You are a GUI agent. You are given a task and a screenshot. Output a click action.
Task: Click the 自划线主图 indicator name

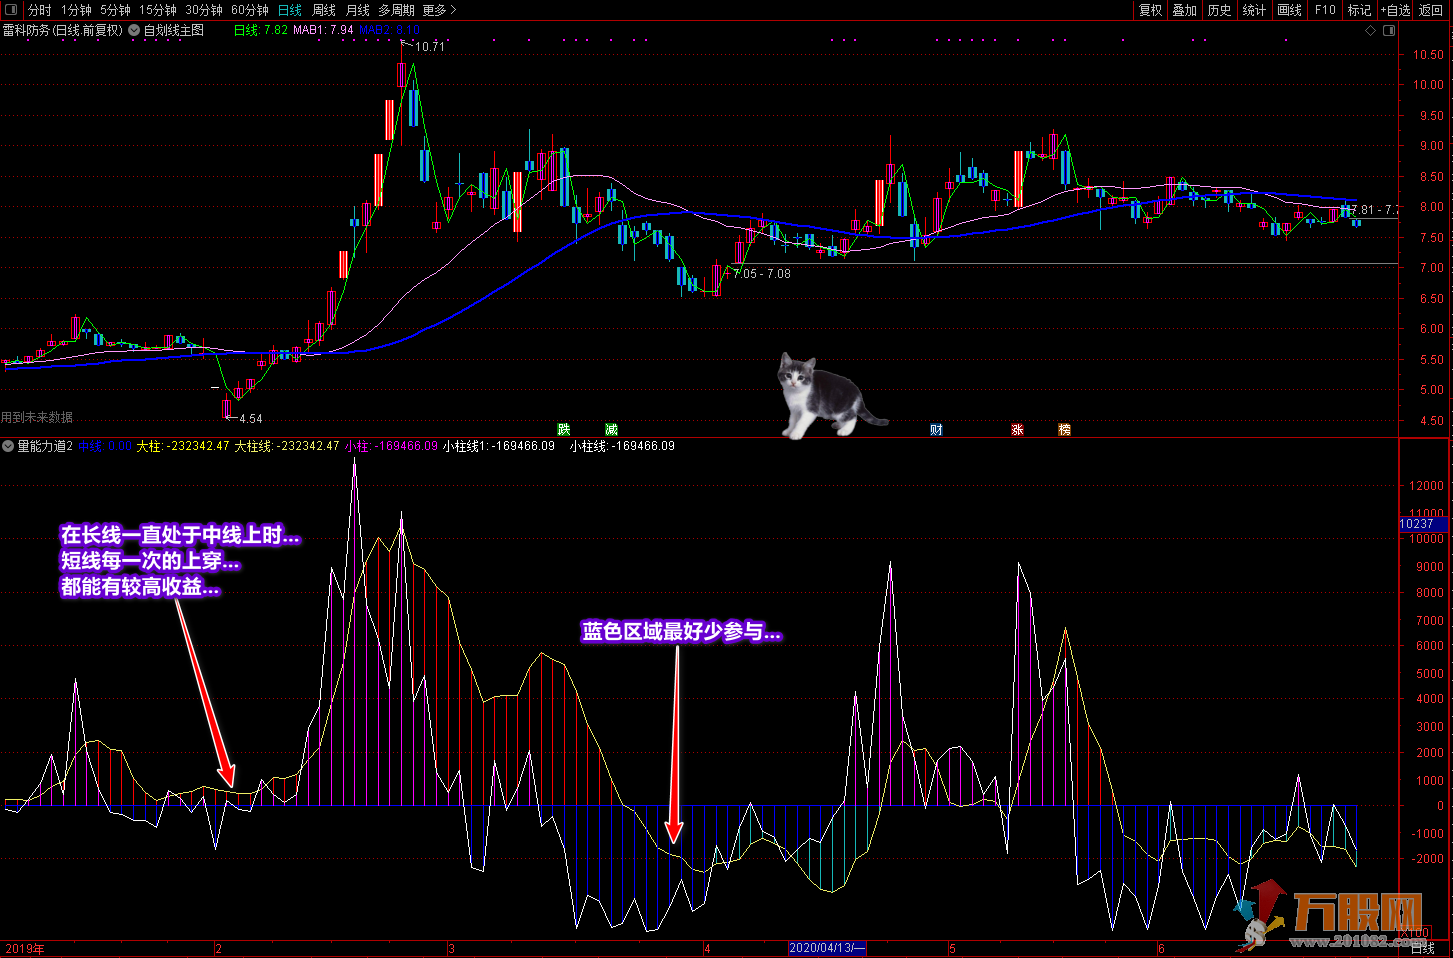click(x=174, y=30)
